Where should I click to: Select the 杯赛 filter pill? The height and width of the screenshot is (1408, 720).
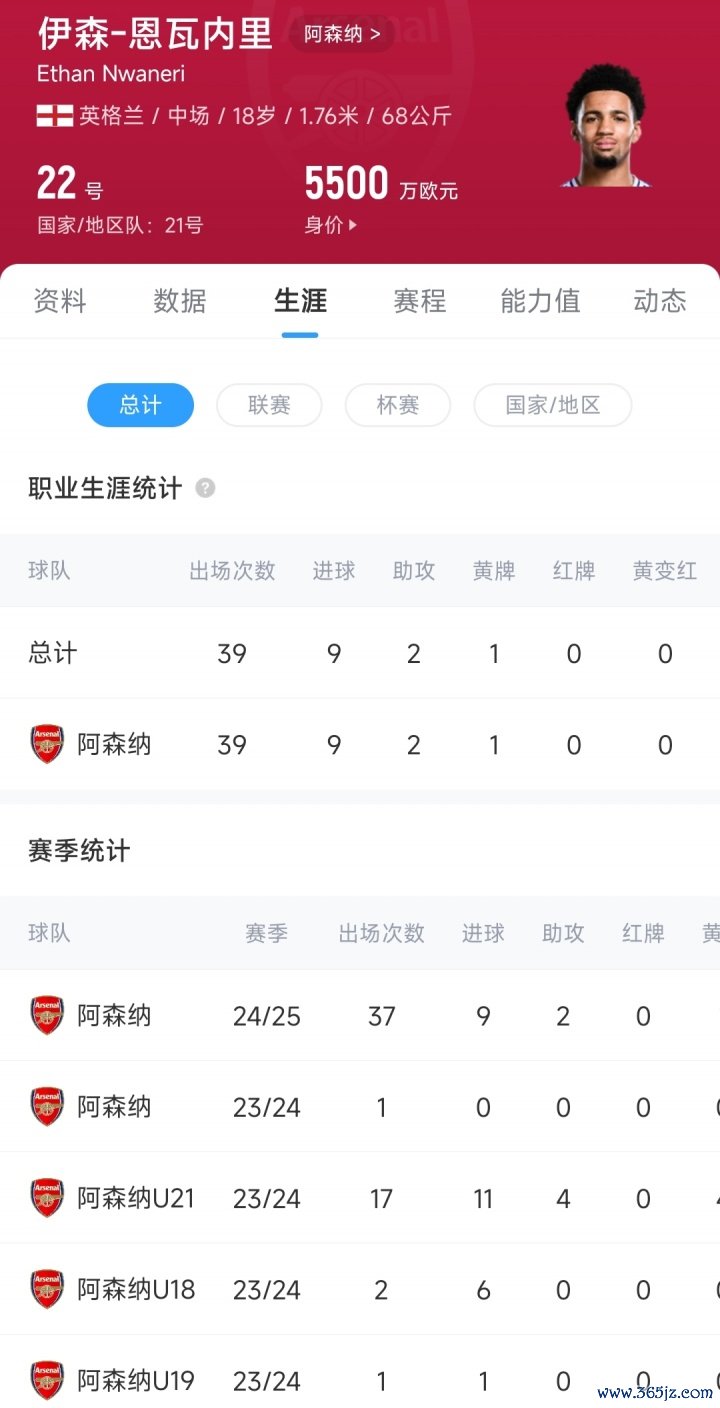tap(397, 405)
